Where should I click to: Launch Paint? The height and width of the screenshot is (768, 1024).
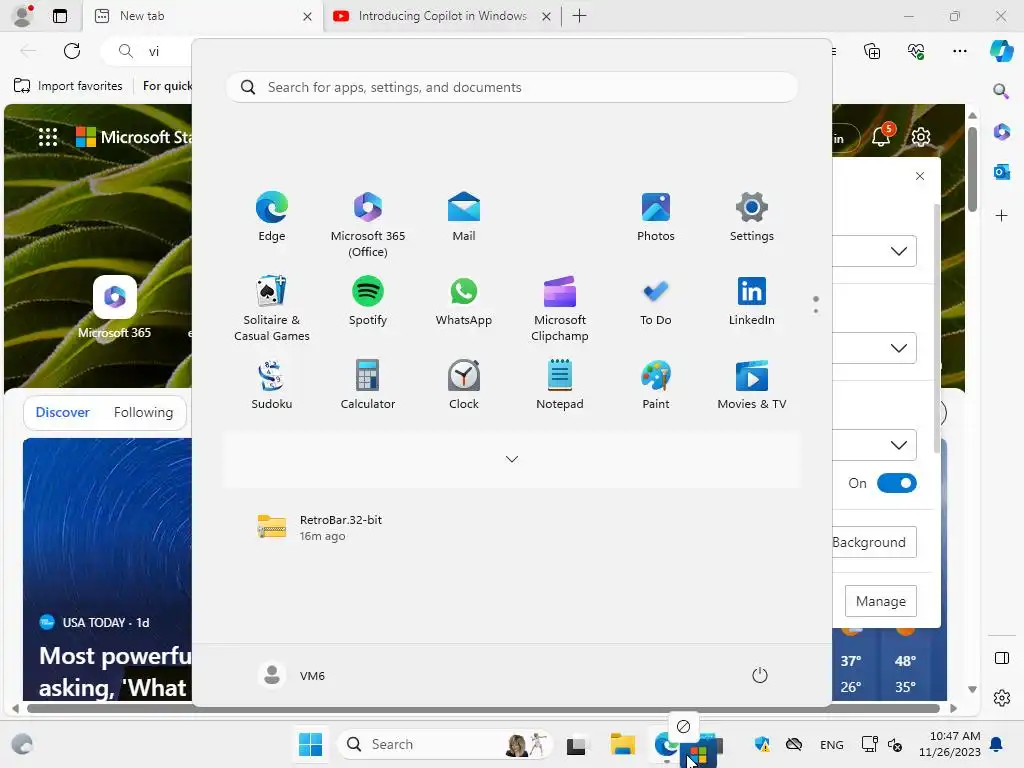click(x=656, y=385)
